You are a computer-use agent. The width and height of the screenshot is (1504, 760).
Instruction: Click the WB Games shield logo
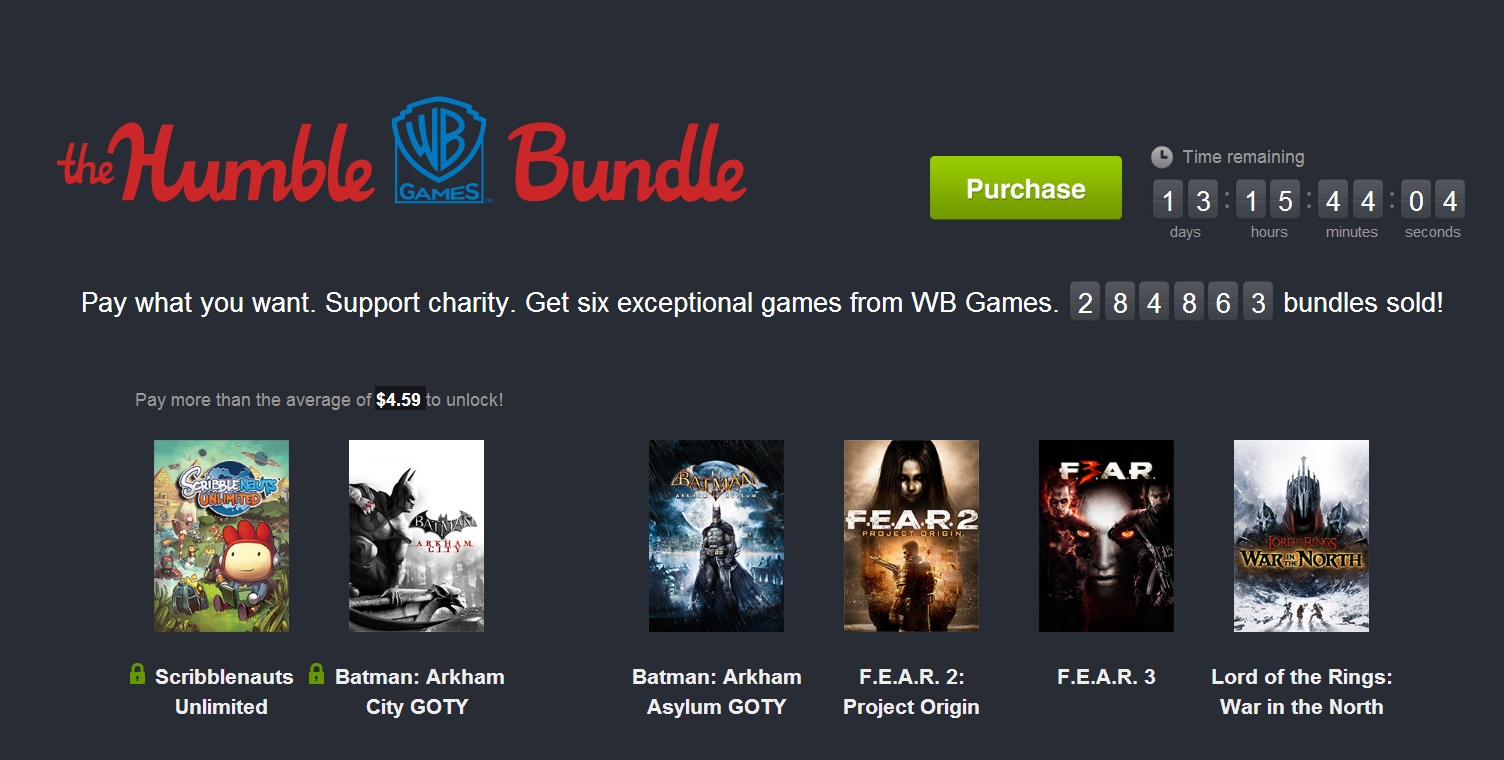coord(439,151)
